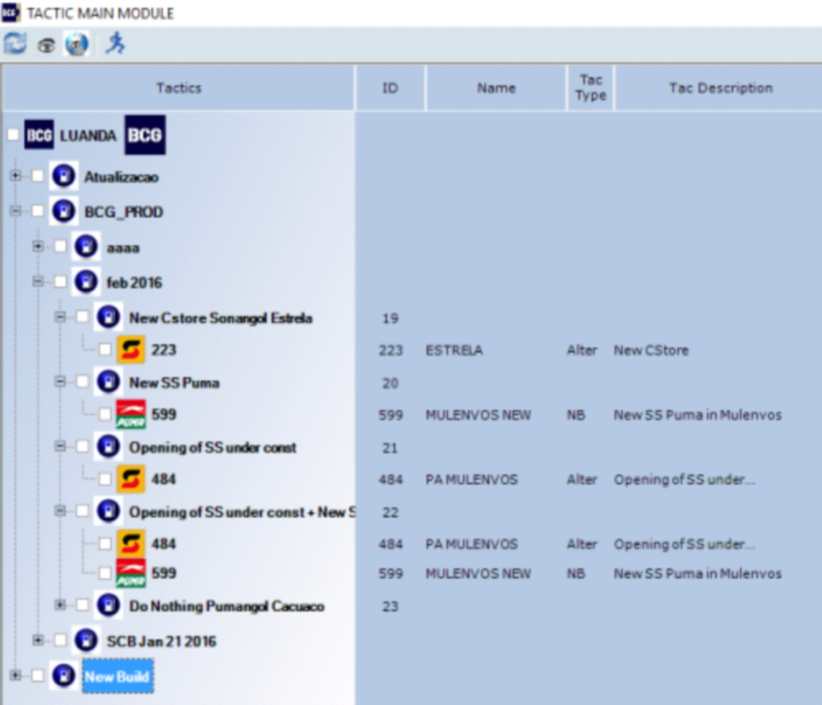This screenshot has width=822, height=705.
Task: Collapse the New Cstore Sonangol Estrela node
Action: coord(60,317)
